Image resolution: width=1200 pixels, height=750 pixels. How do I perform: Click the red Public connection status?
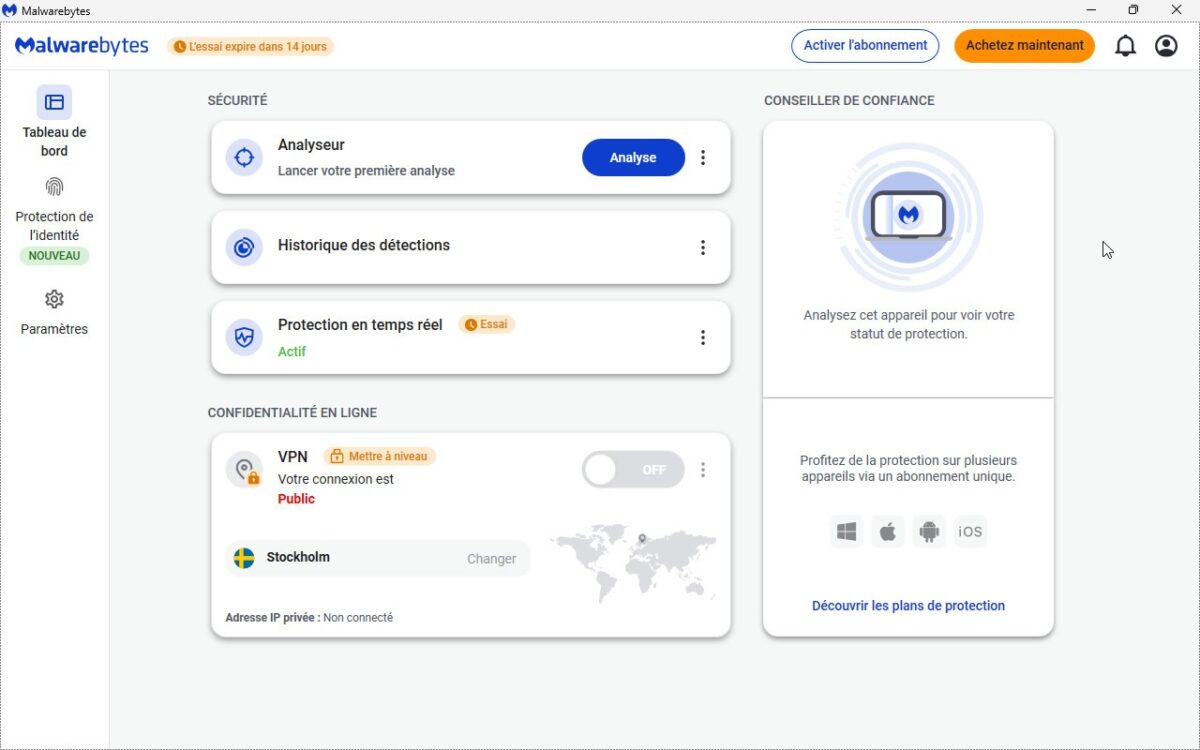pos(296,498)
